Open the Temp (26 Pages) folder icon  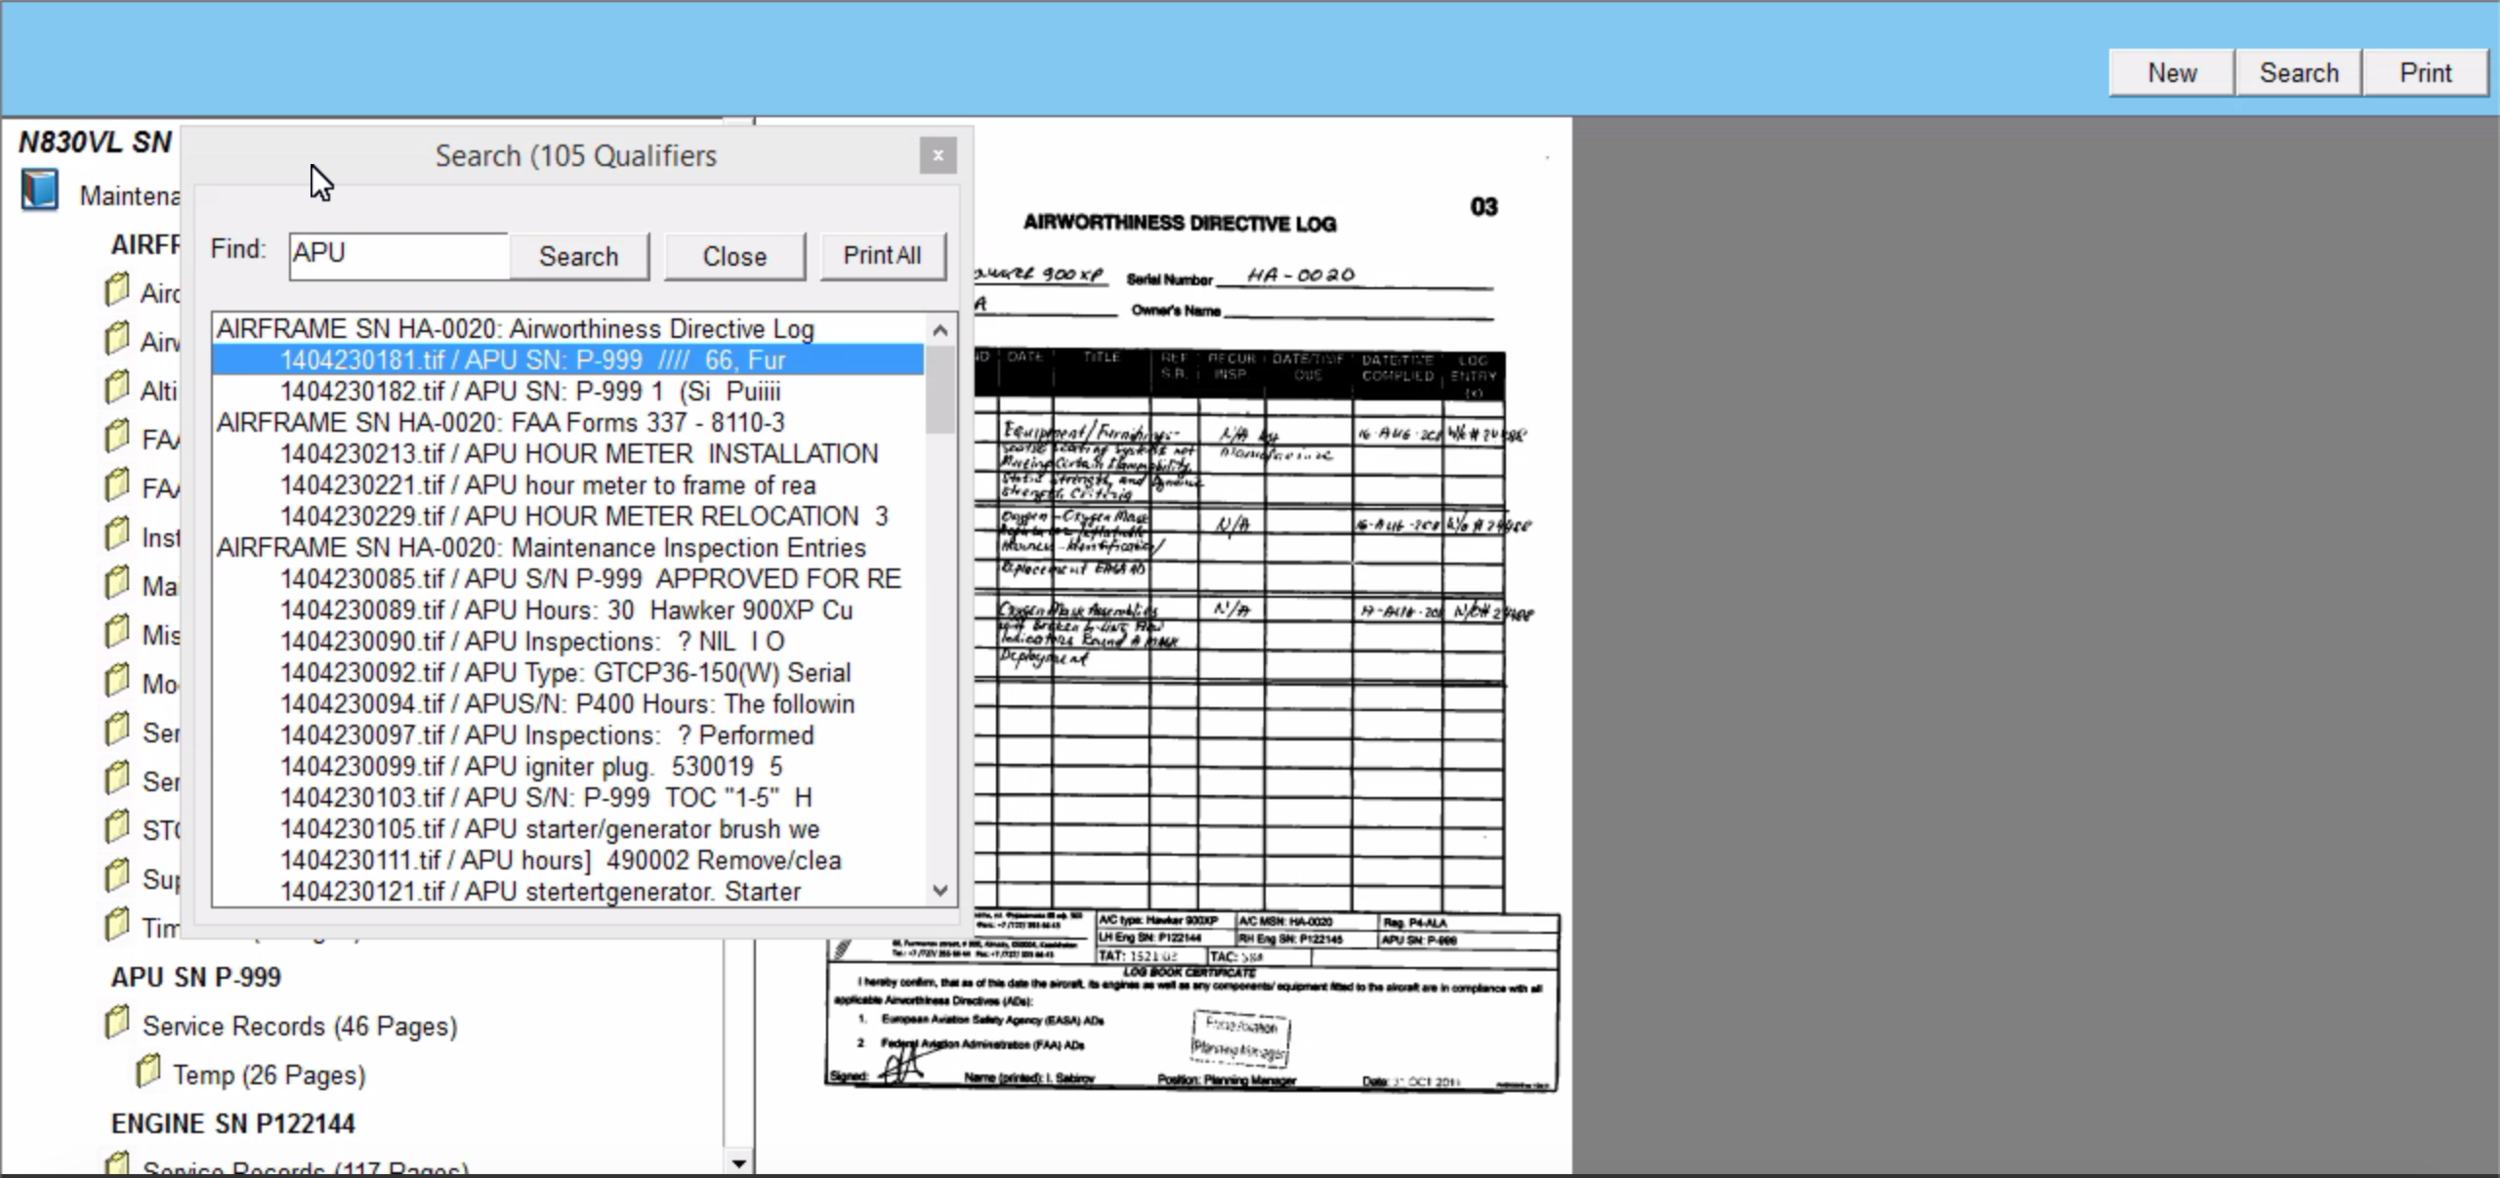(149, 1071)
